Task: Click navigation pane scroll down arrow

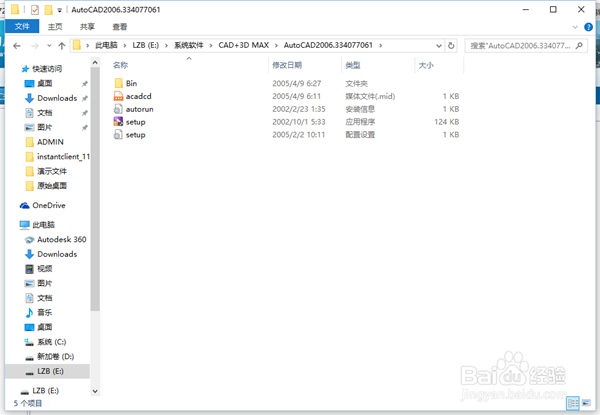Action: click(95, 391)
